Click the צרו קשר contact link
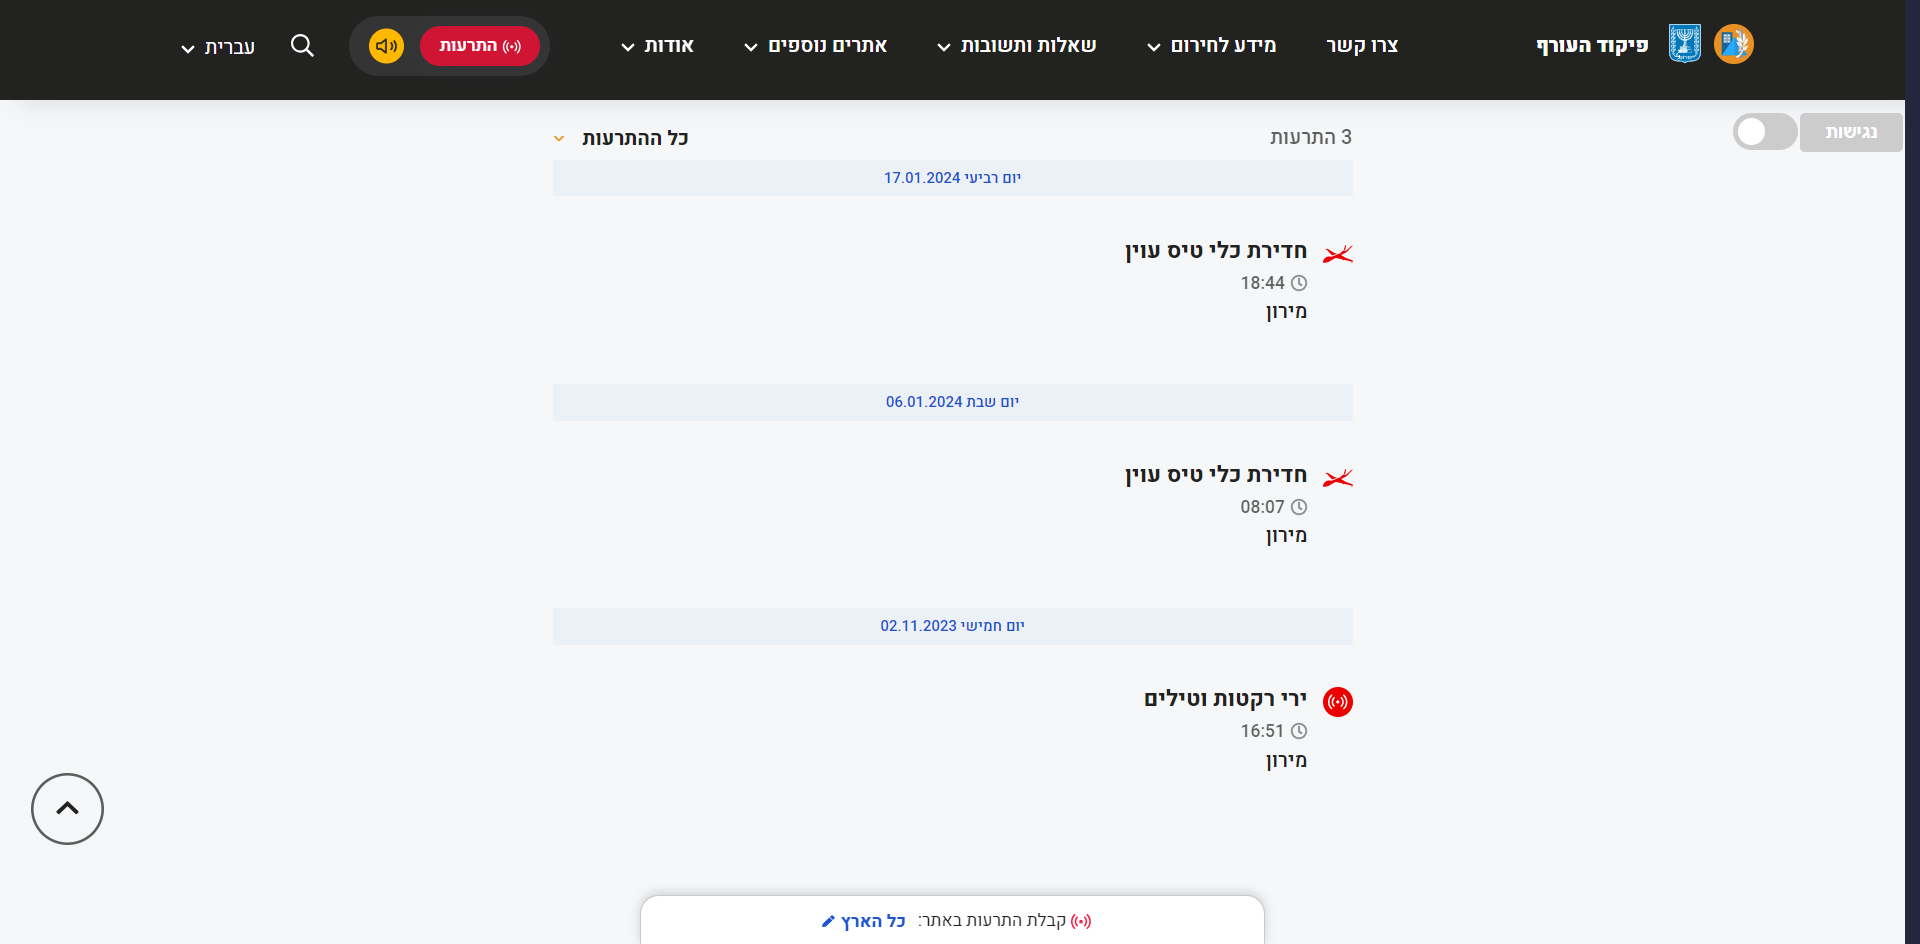Screen dimensions: 1920x944 (x=1362, y=46)
